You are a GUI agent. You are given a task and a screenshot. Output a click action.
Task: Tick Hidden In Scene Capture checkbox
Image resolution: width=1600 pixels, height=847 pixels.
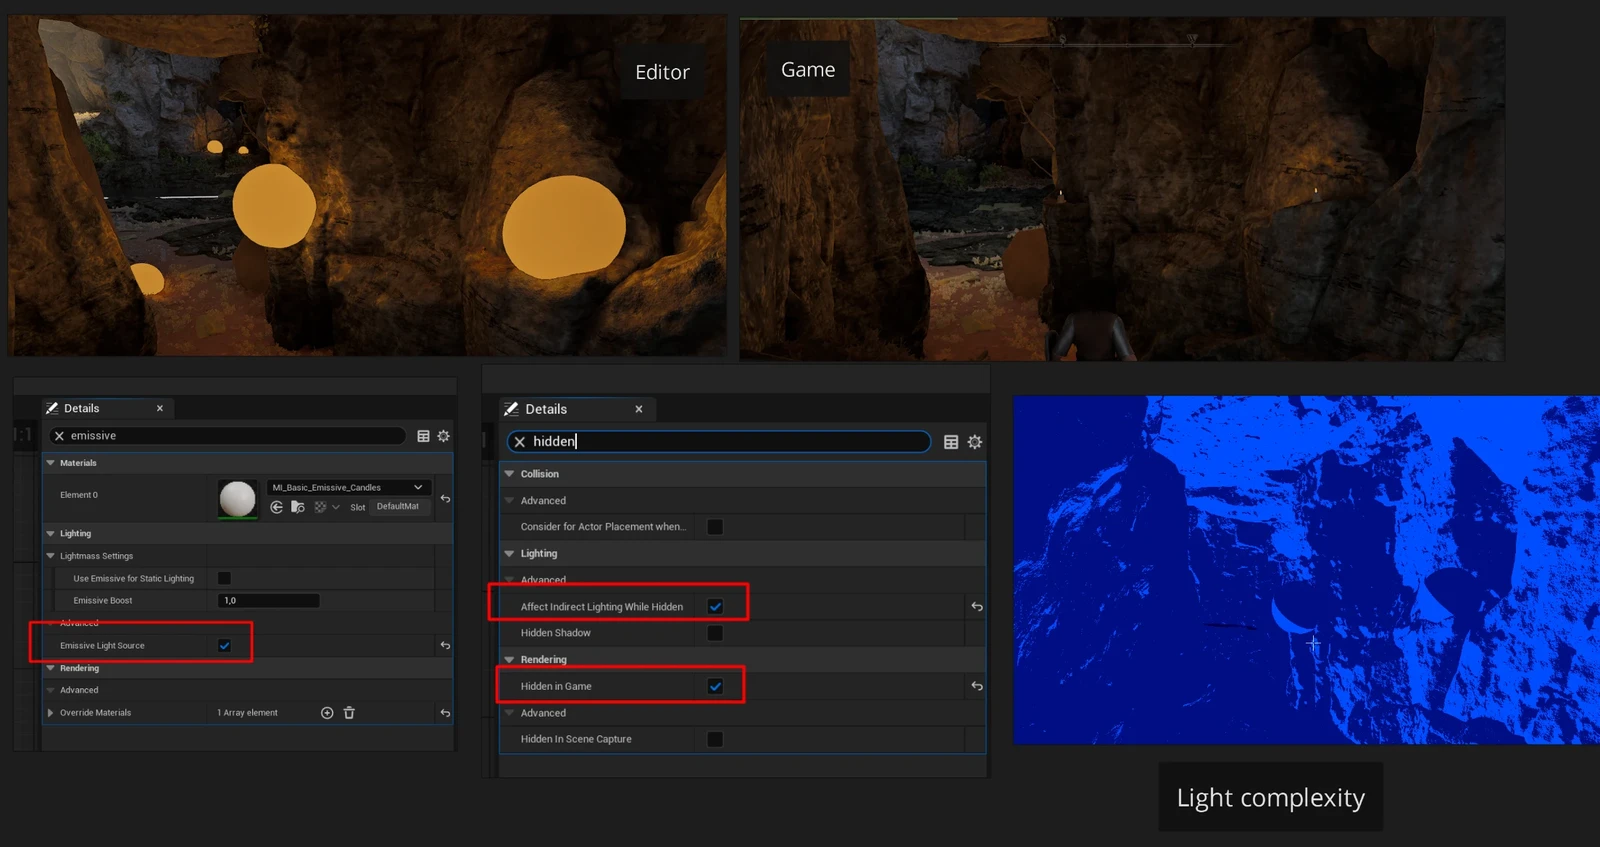[715, 739]
